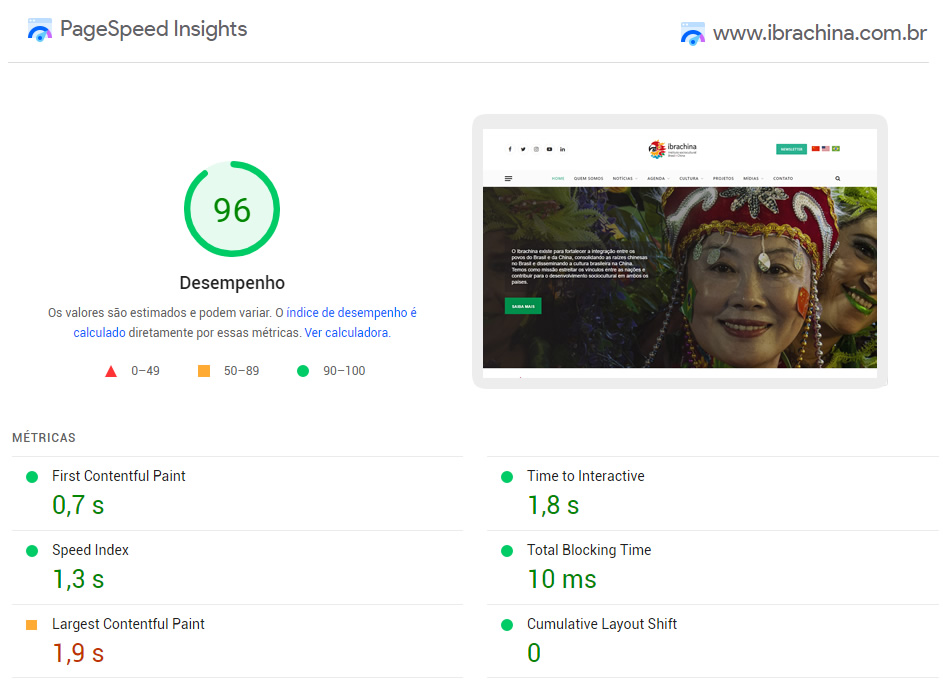Click the www.ibrachina.com.br site address
943x686 pixels.
pos(820,33)
